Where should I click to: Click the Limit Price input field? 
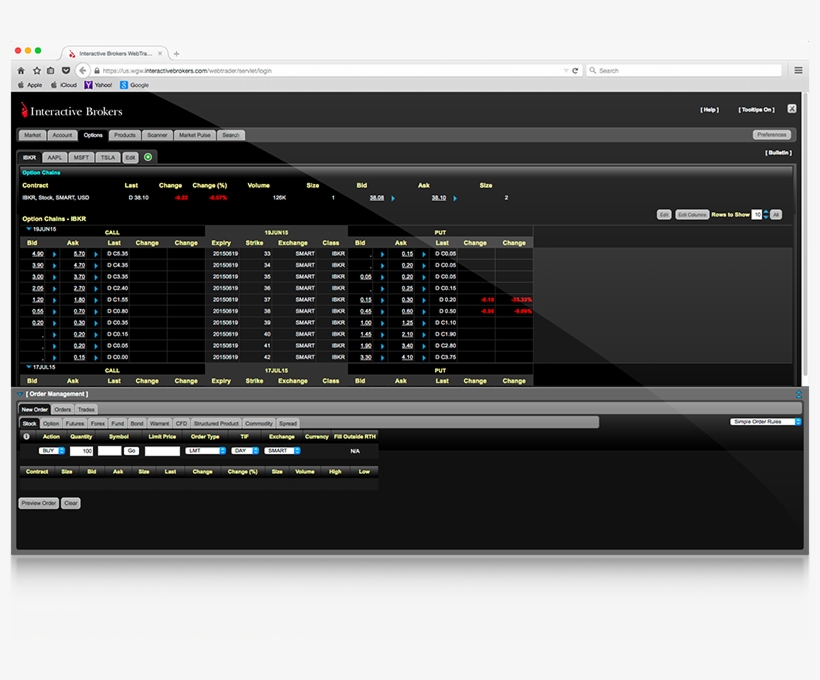click(162, 451)
